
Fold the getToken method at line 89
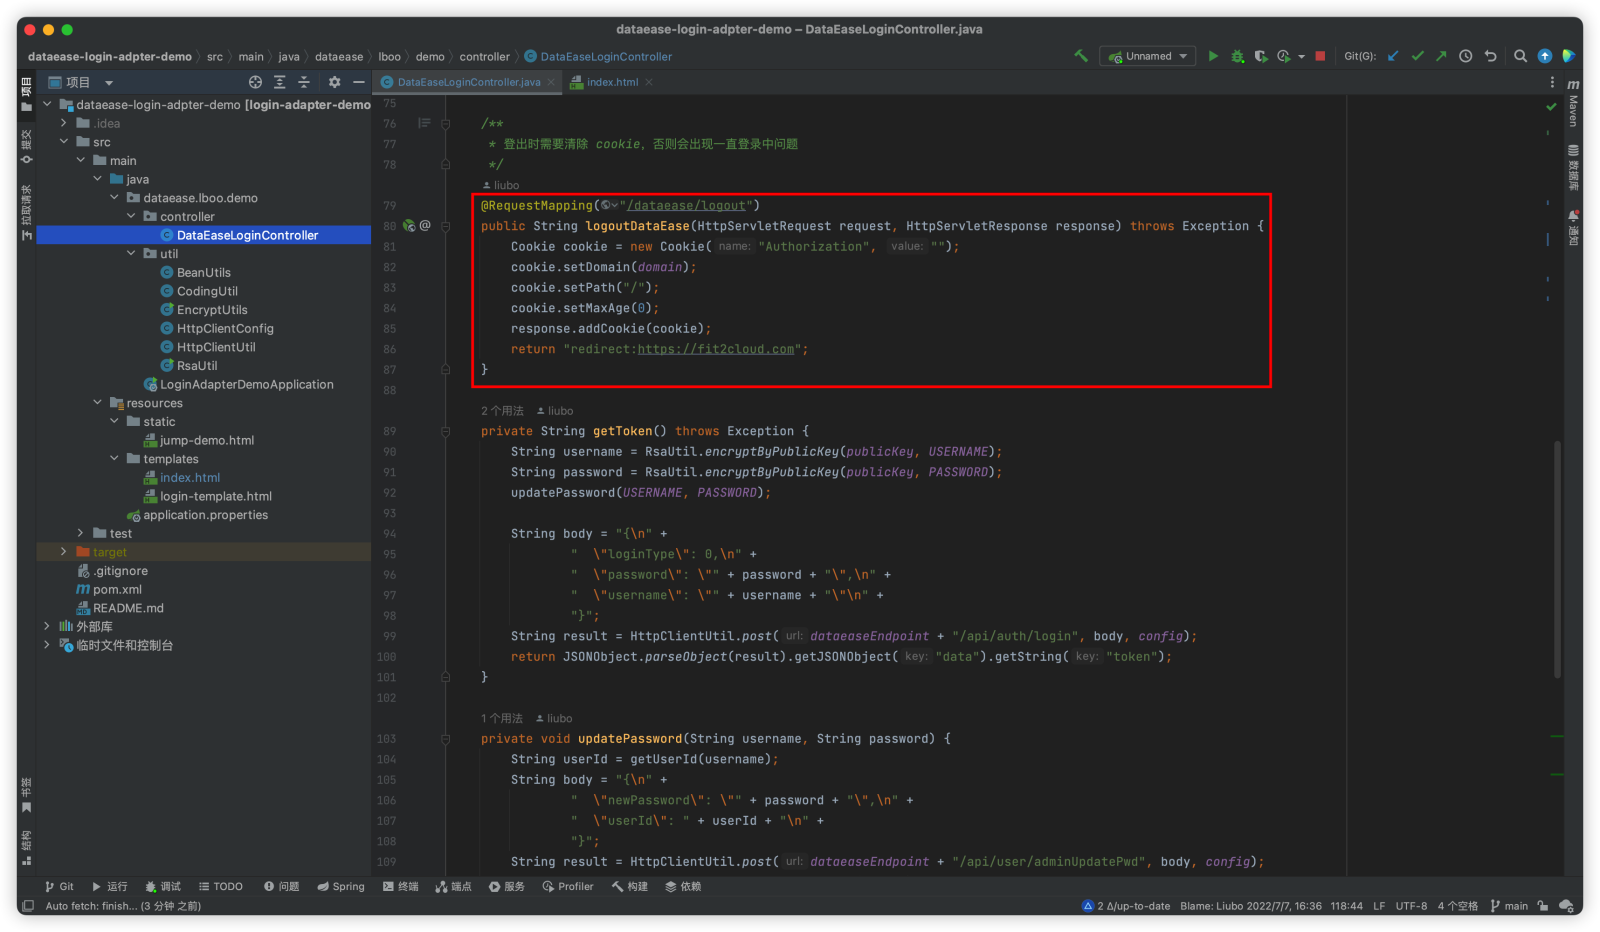pos(446,431)
